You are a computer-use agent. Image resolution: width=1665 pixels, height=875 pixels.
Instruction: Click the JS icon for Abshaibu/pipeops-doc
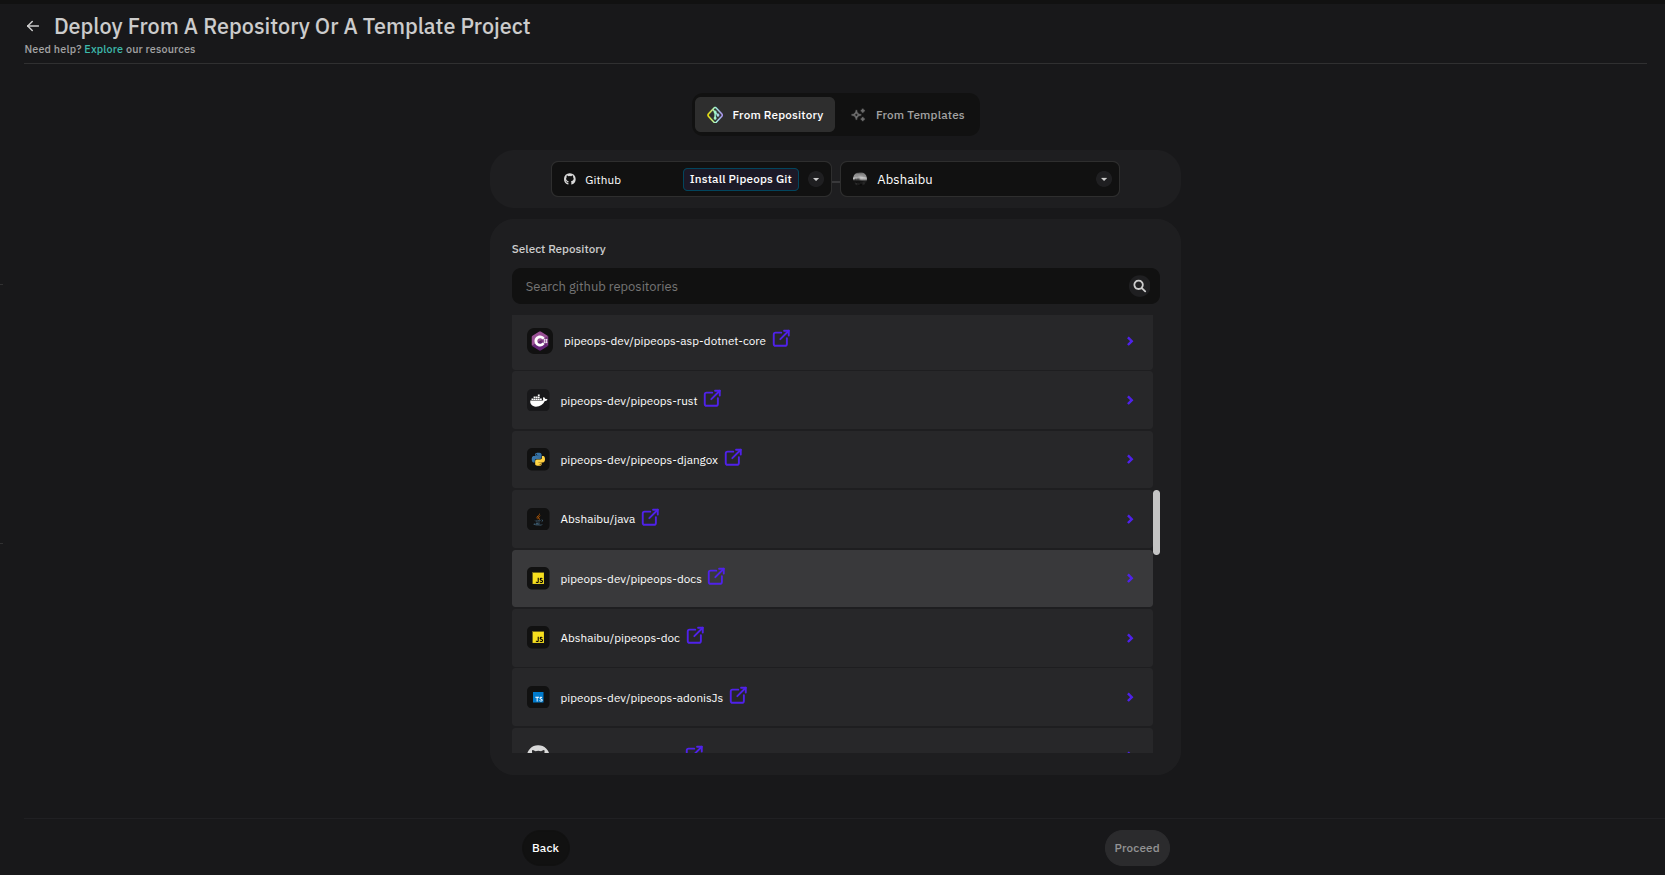pos(538,637)
